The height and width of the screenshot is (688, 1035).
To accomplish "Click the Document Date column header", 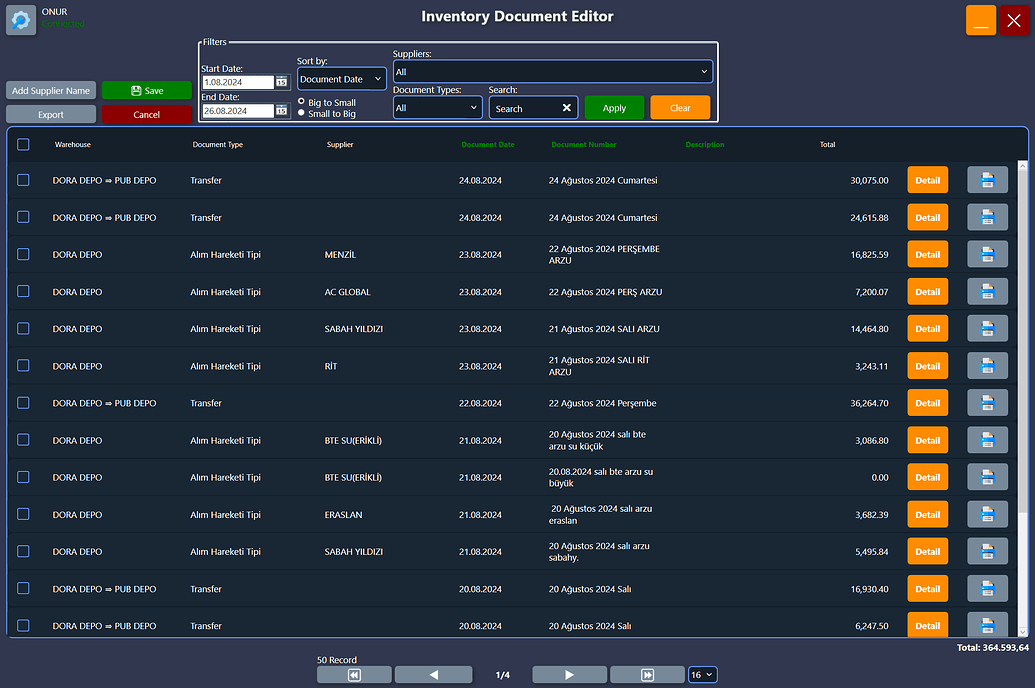I will 487,145.
